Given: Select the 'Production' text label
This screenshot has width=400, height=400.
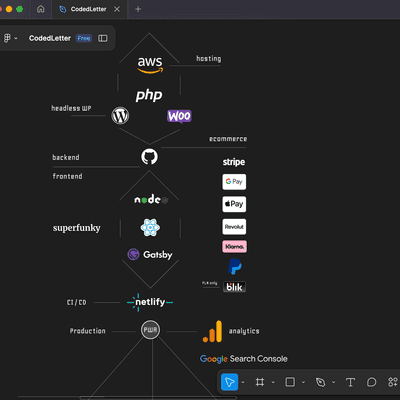Looking at the screenshot, I should point(87,331).
